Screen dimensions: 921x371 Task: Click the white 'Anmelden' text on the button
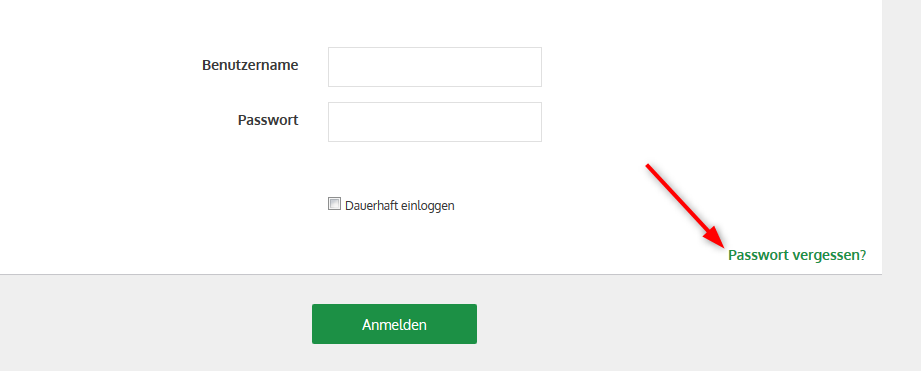(394, 325)
